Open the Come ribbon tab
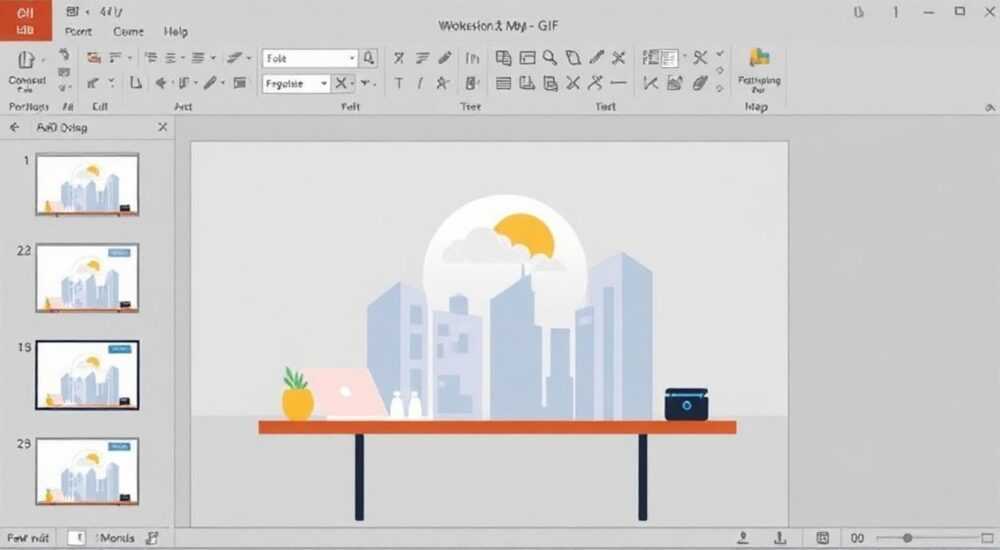This screenshot has height=550, width=1000. tap(128, 31)
